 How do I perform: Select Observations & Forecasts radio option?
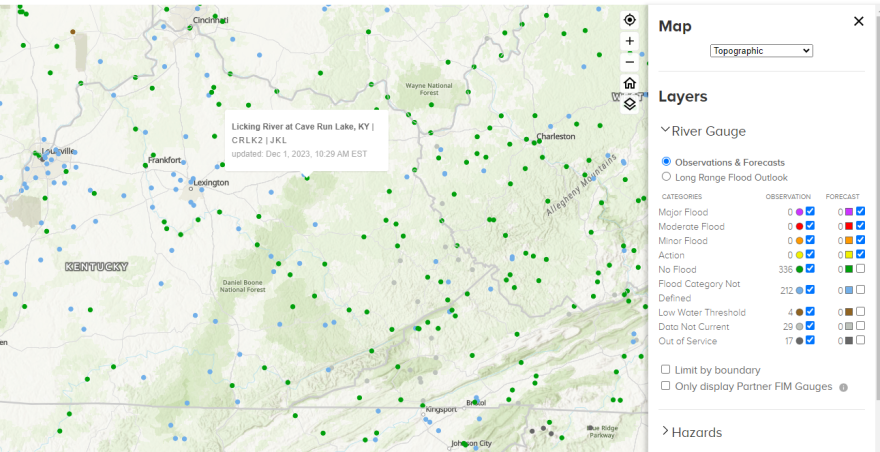[x=666, y=162]
